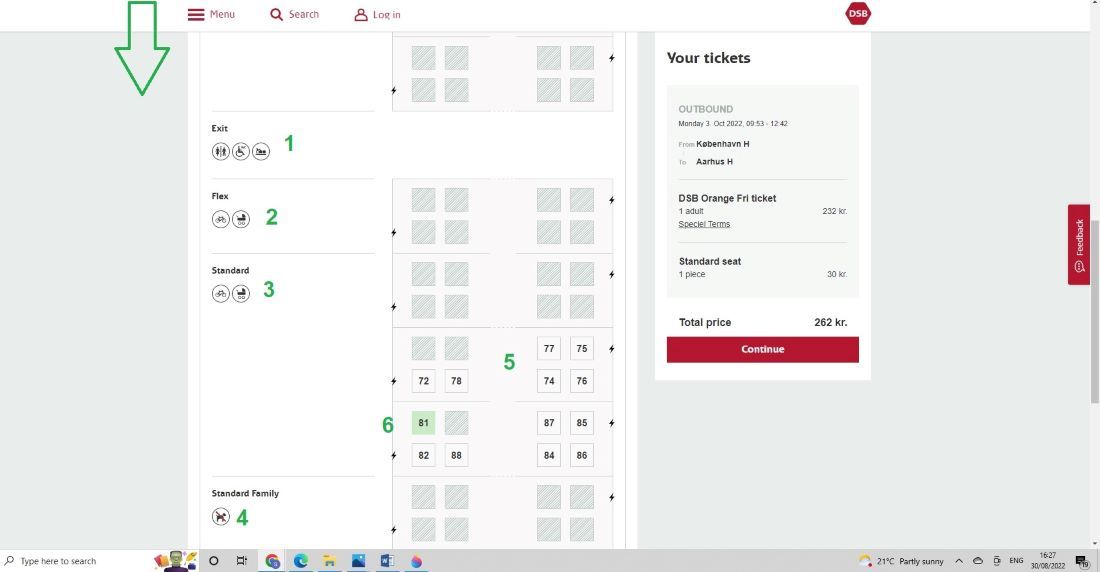Viewport: 1100px width, 572px height.
Task: Click the DSB Orange Fri ticket label
Action: [x=727, y=199]
